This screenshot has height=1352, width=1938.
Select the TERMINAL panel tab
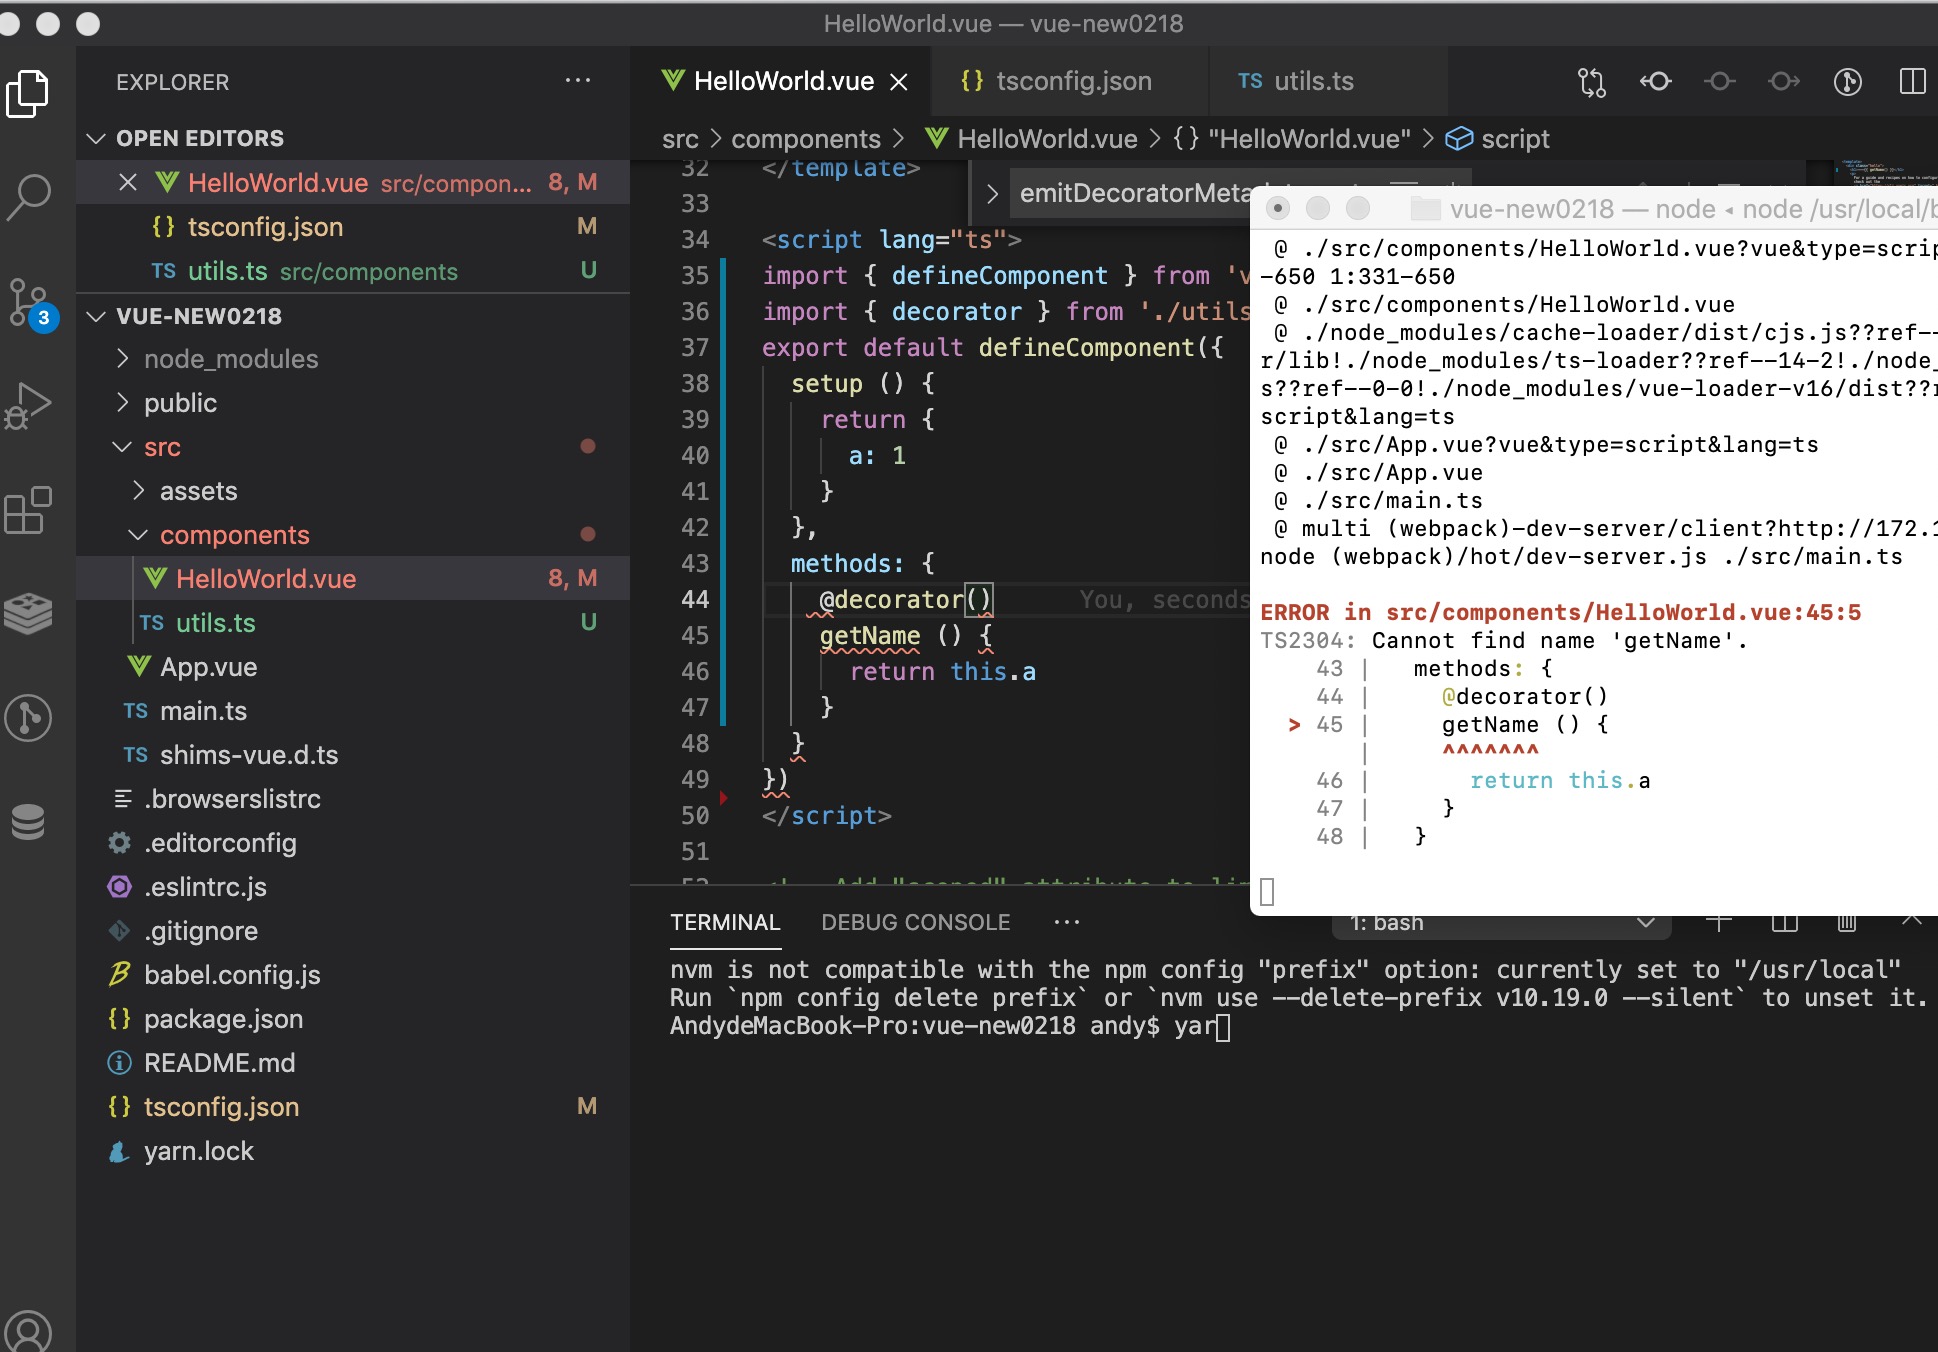coord(725,922)
